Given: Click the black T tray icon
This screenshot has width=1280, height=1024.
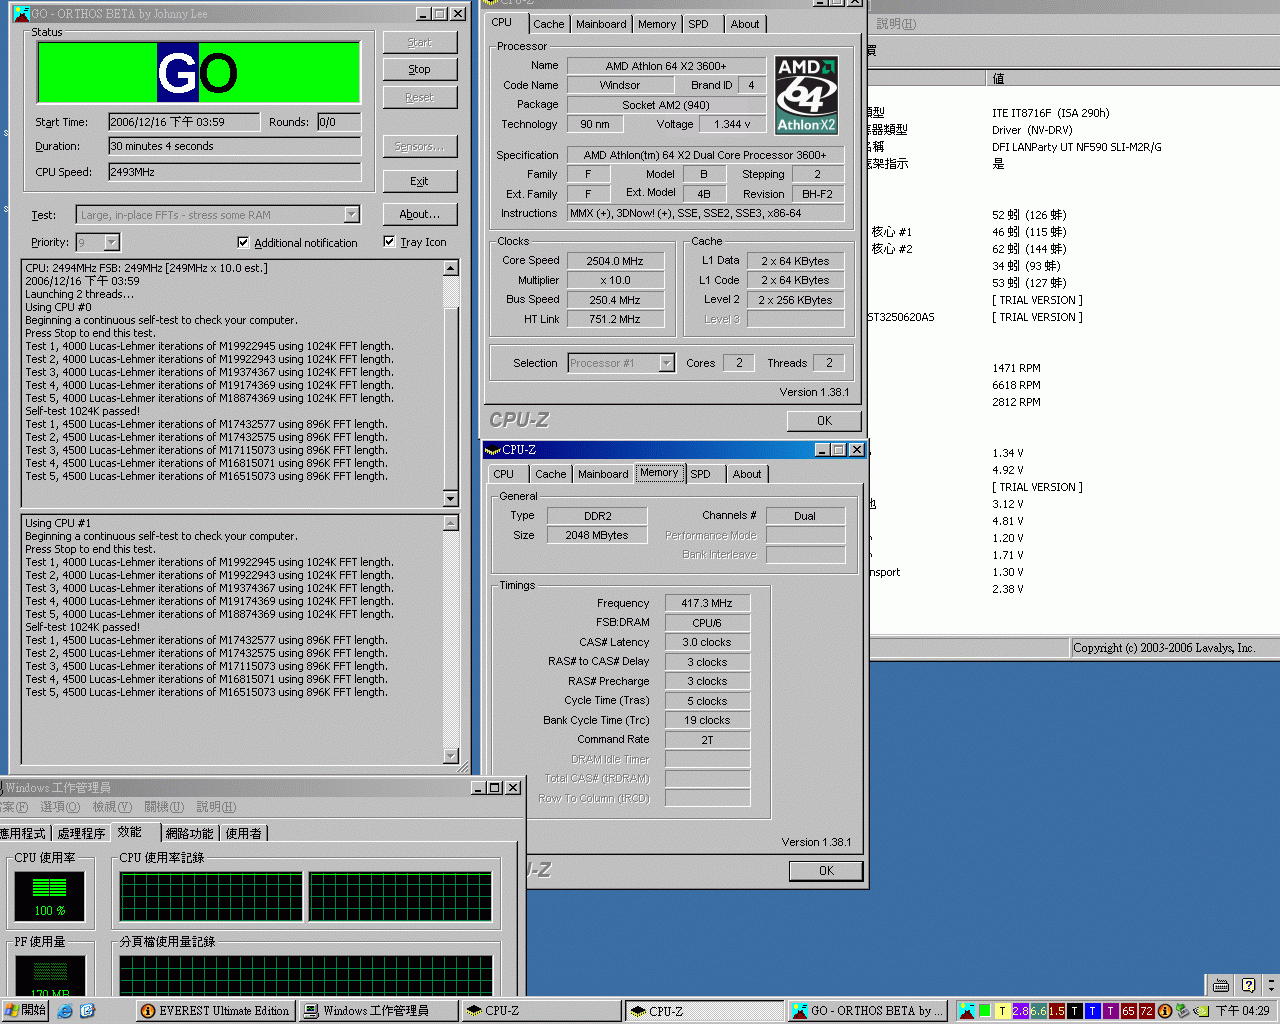Looking at the screenshot, I should [1075, 1011].
